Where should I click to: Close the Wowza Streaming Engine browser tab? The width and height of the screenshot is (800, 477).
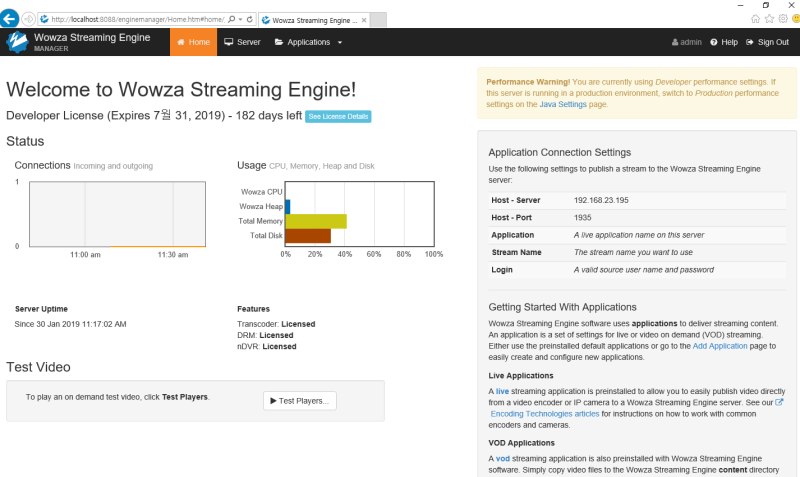click(x=364, y=20)
